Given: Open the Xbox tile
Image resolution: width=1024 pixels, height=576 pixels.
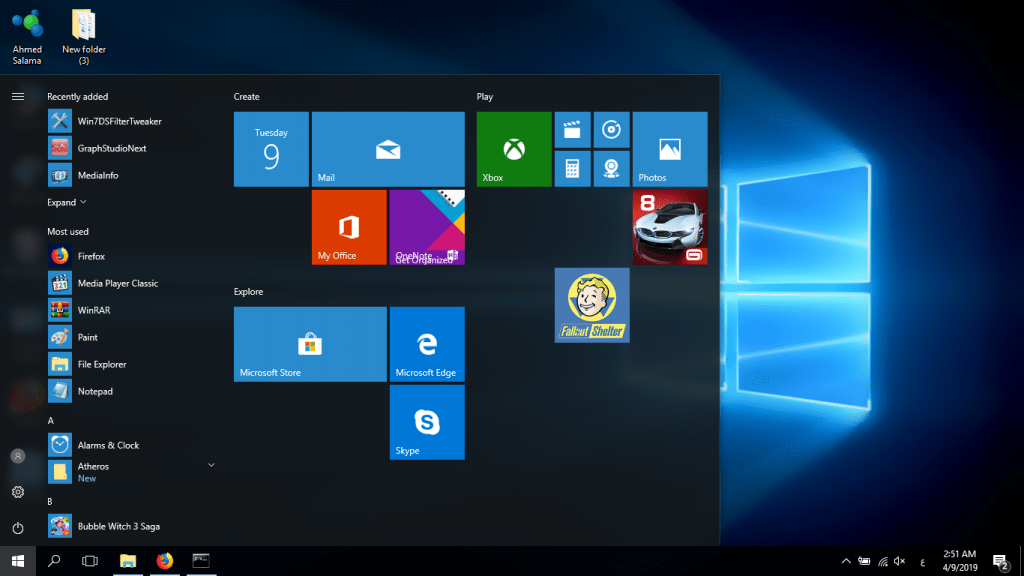Looking at the screenshot, I should 514,149.
